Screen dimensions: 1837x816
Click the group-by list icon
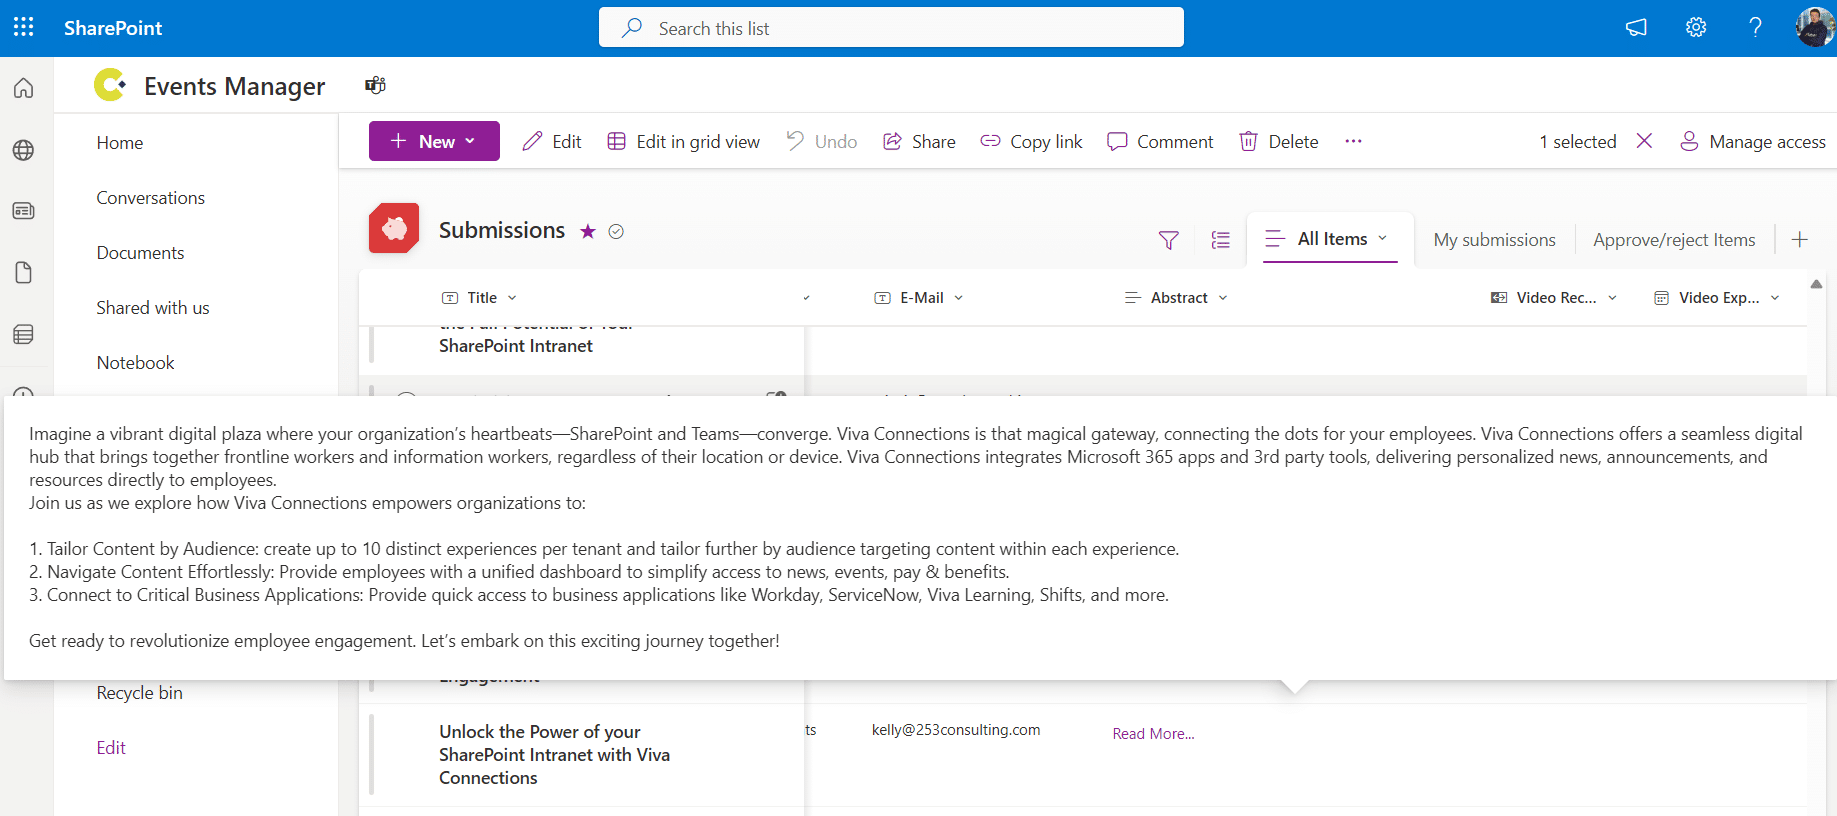tap(1220, 240)
